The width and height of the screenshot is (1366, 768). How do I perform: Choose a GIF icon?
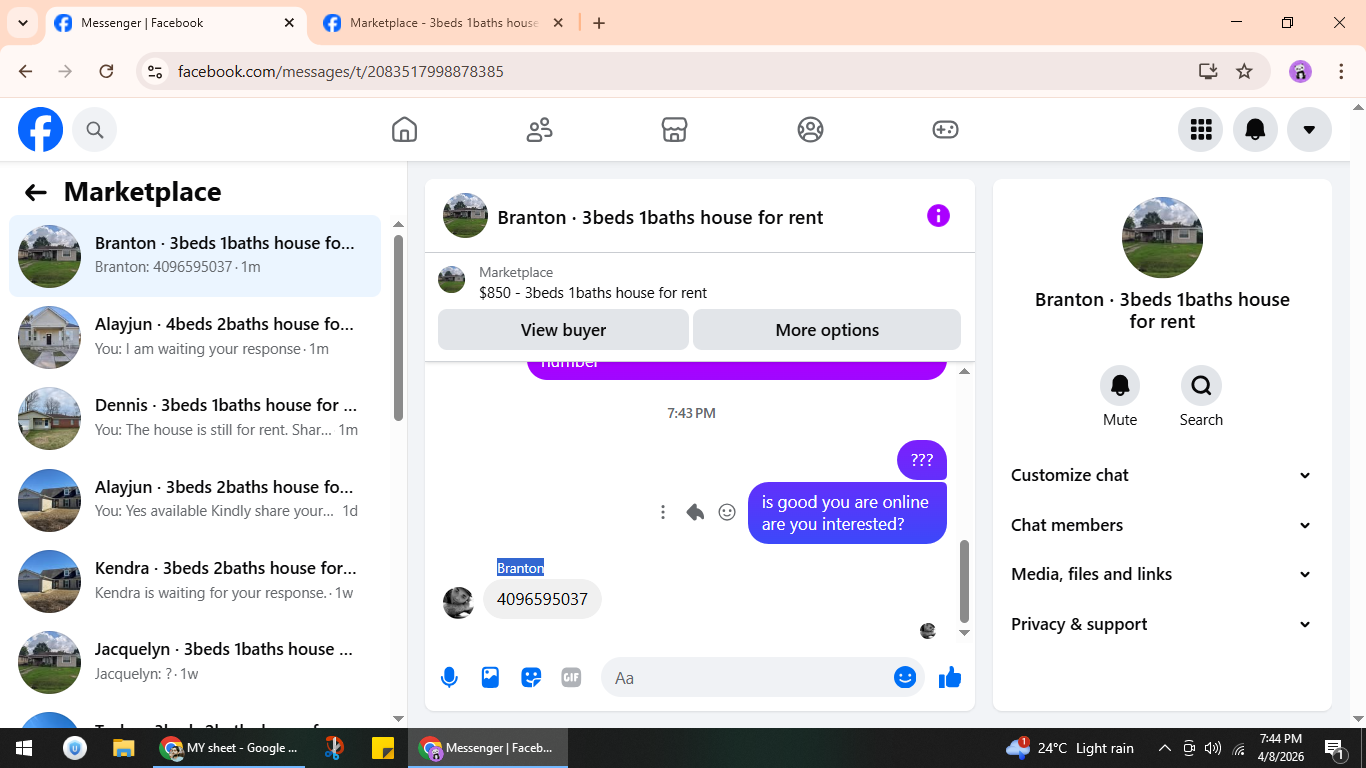571,677
